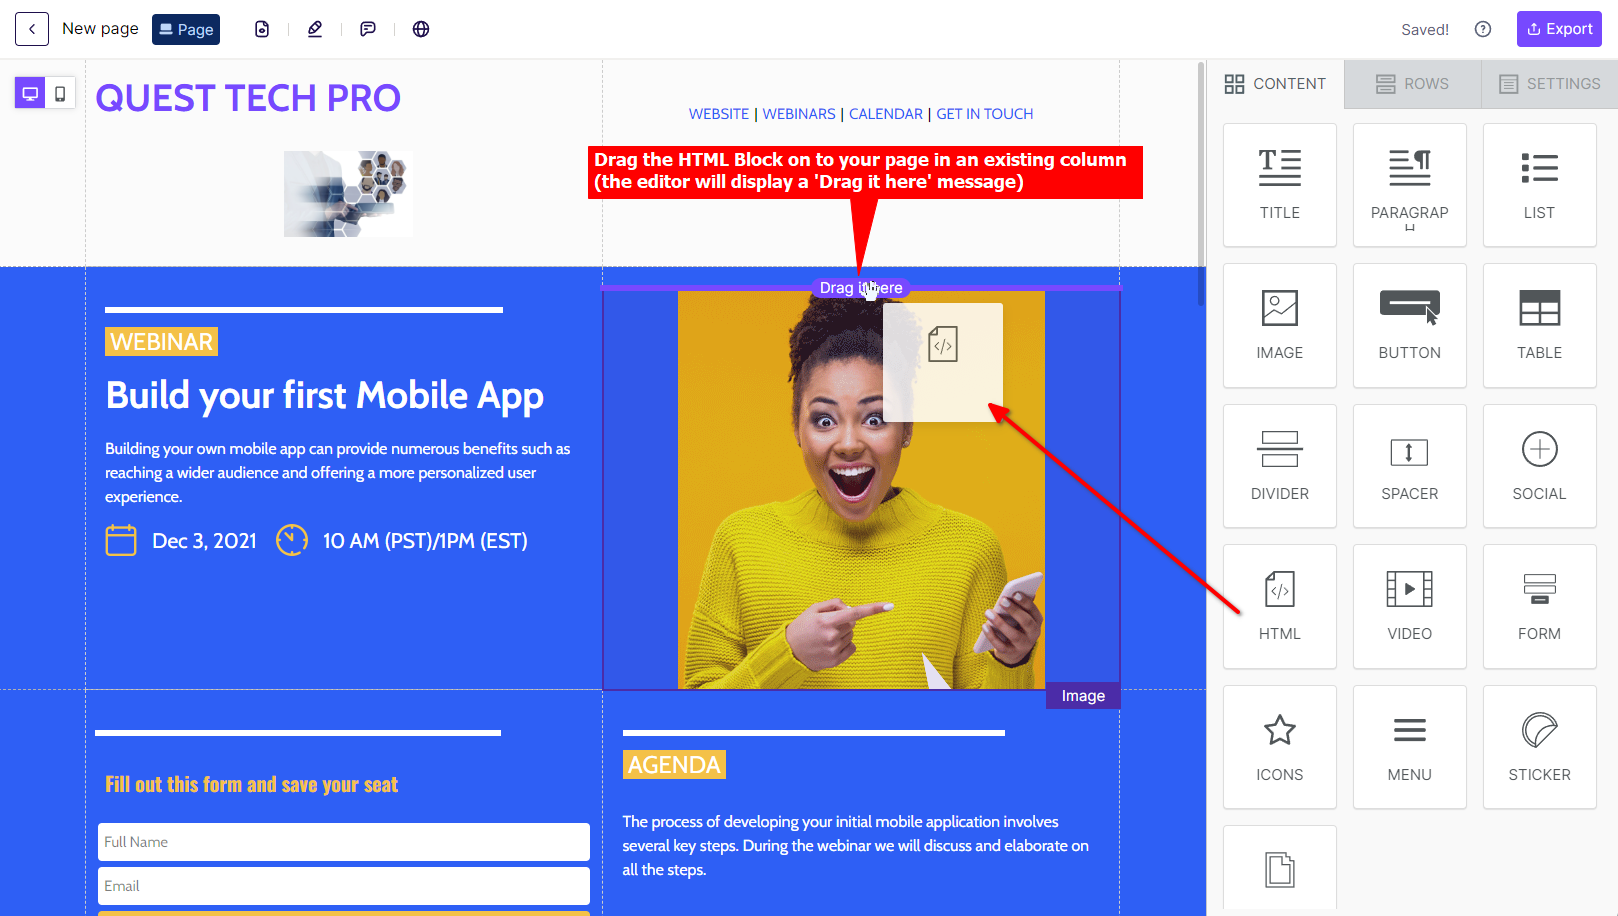
Task: Open the SETTINGS tab
Action: [1550, 84]
